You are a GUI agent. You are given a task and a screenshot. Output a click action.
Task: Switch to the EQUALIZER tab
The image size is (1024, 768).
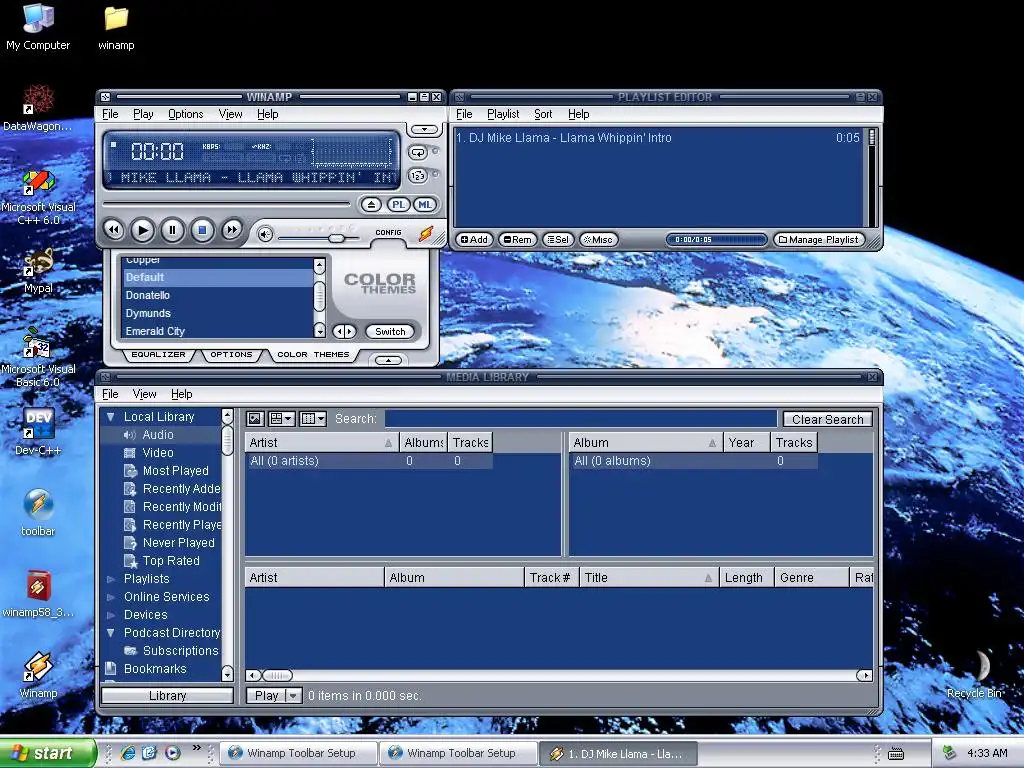[x=159, y=355]
